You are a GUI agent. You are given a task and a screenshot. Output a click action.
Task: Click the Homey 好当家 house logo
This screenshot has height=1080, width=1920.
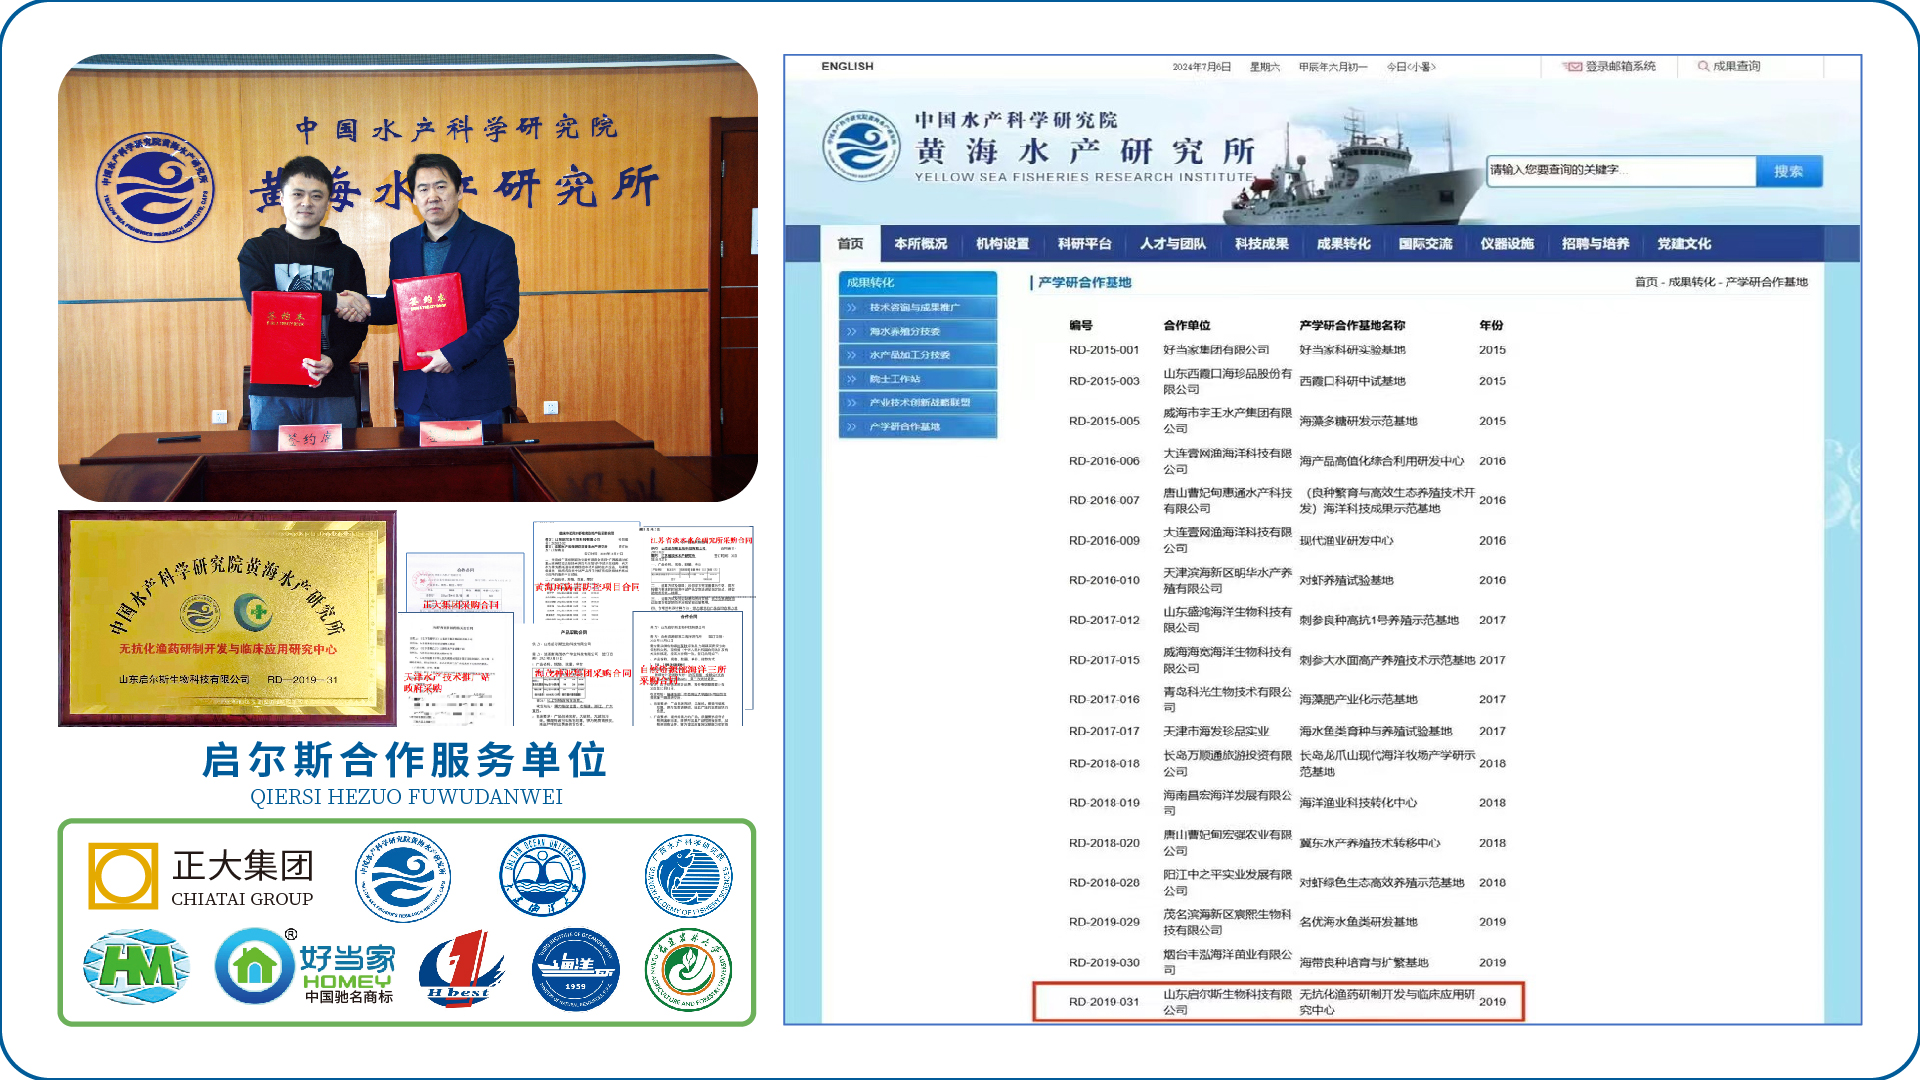click(x=255, y=966)
